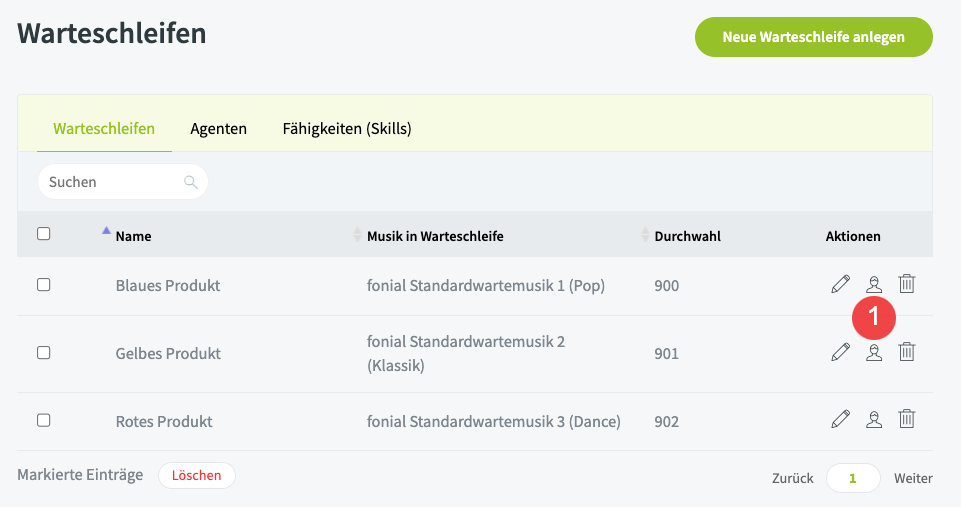
Task: Select the Rotes Produkt checkbox
Action: click(x=43, y=421)
